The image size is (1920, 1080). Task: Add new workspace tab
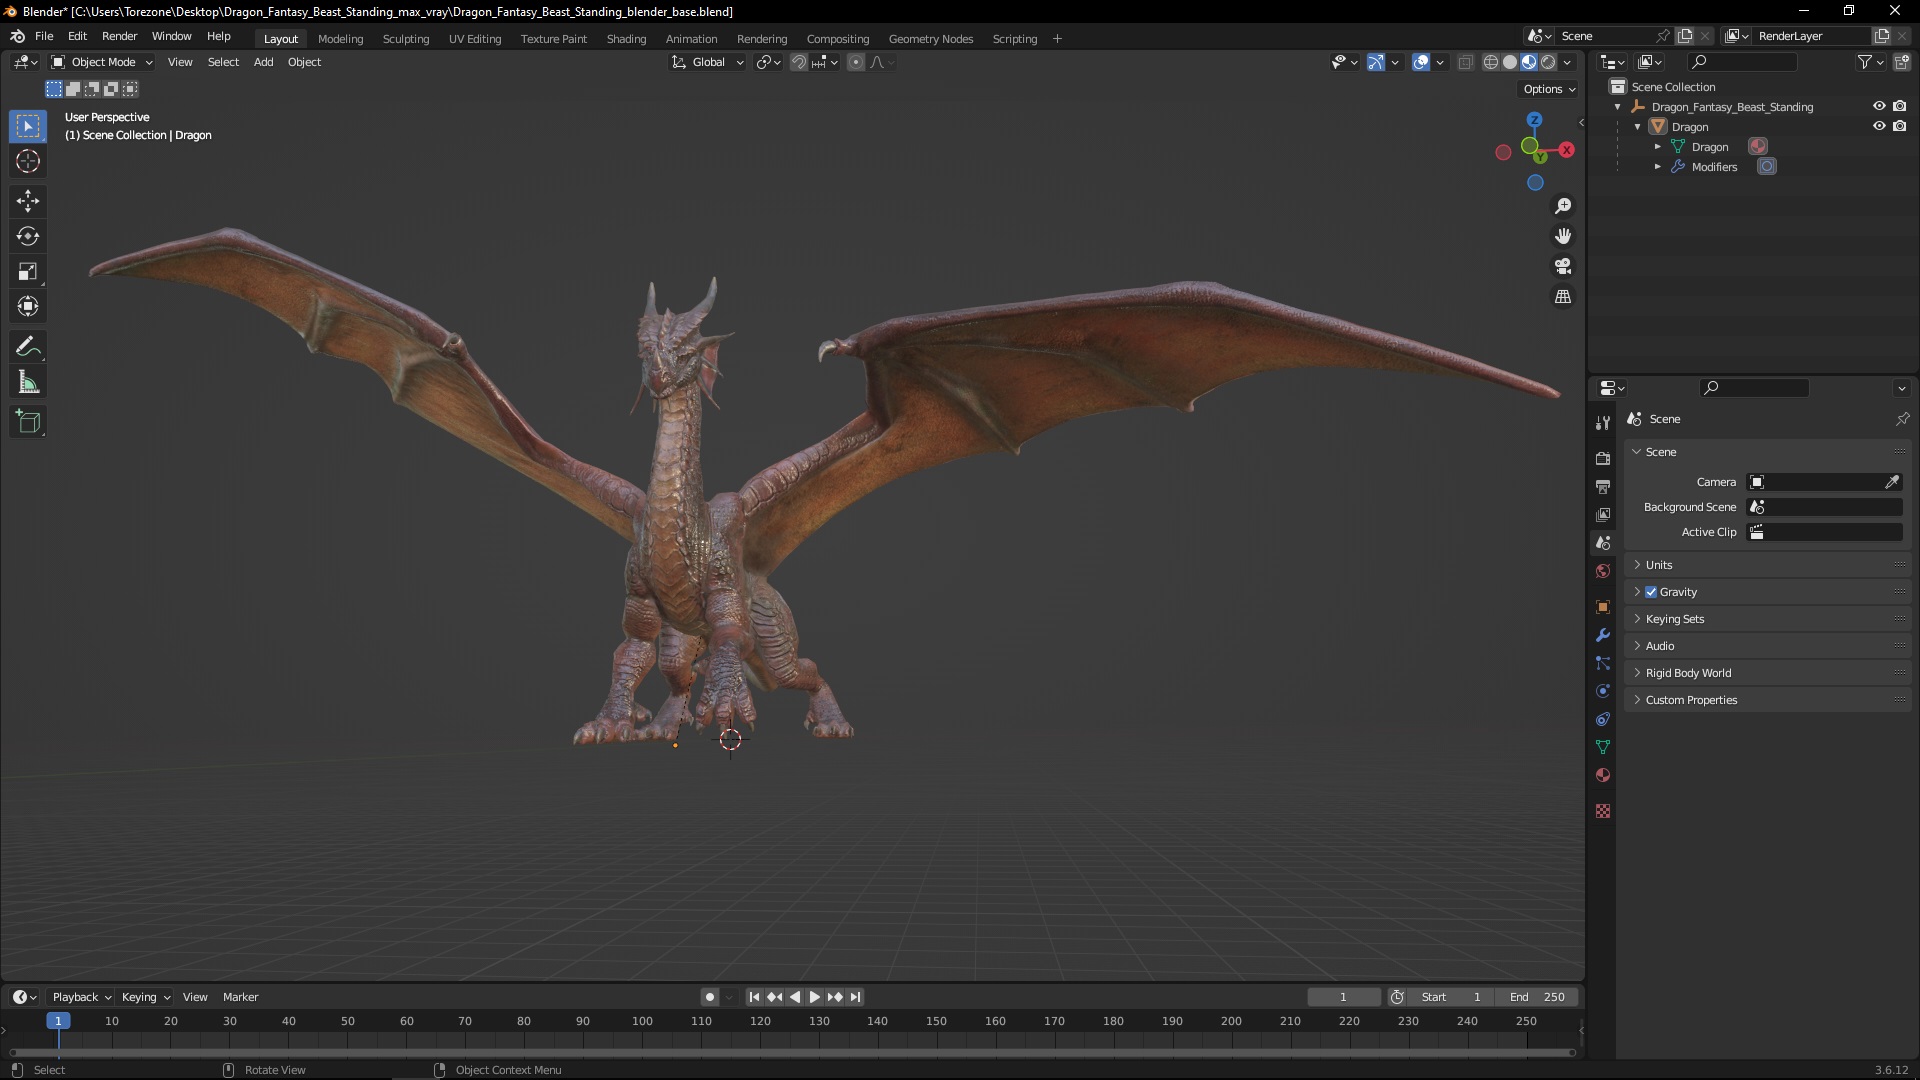click(1057, 39)
